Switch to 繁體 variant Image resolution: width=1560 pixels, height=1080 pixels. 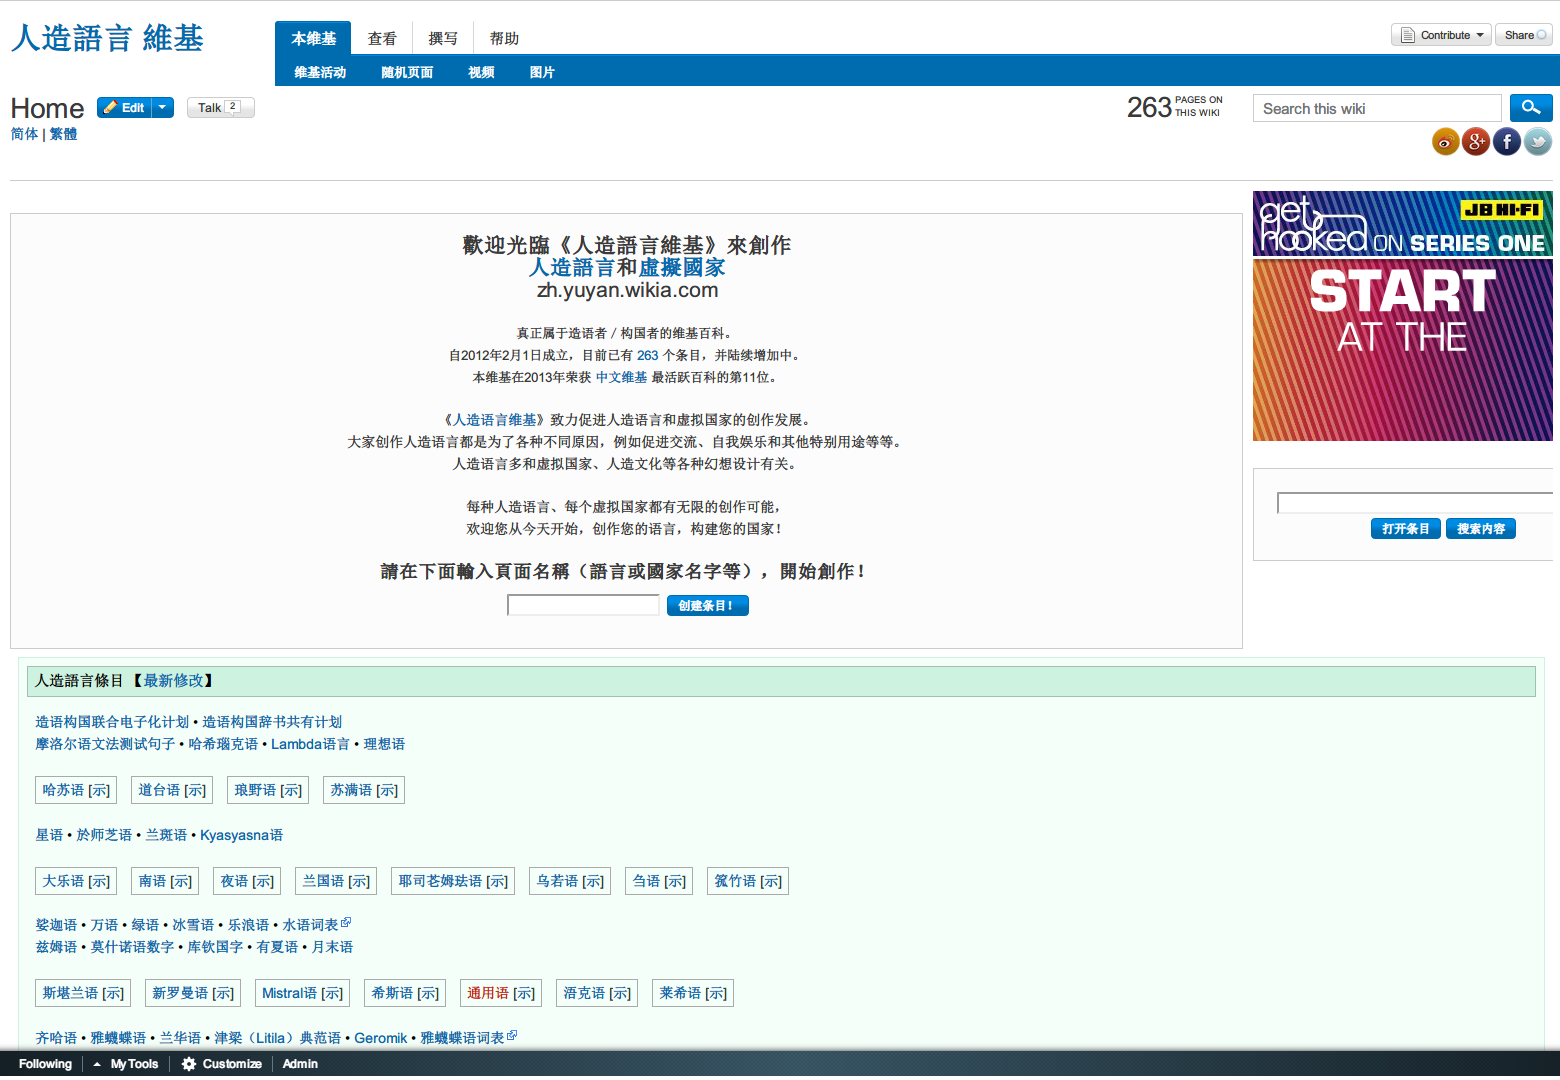(x=63, y=134)
